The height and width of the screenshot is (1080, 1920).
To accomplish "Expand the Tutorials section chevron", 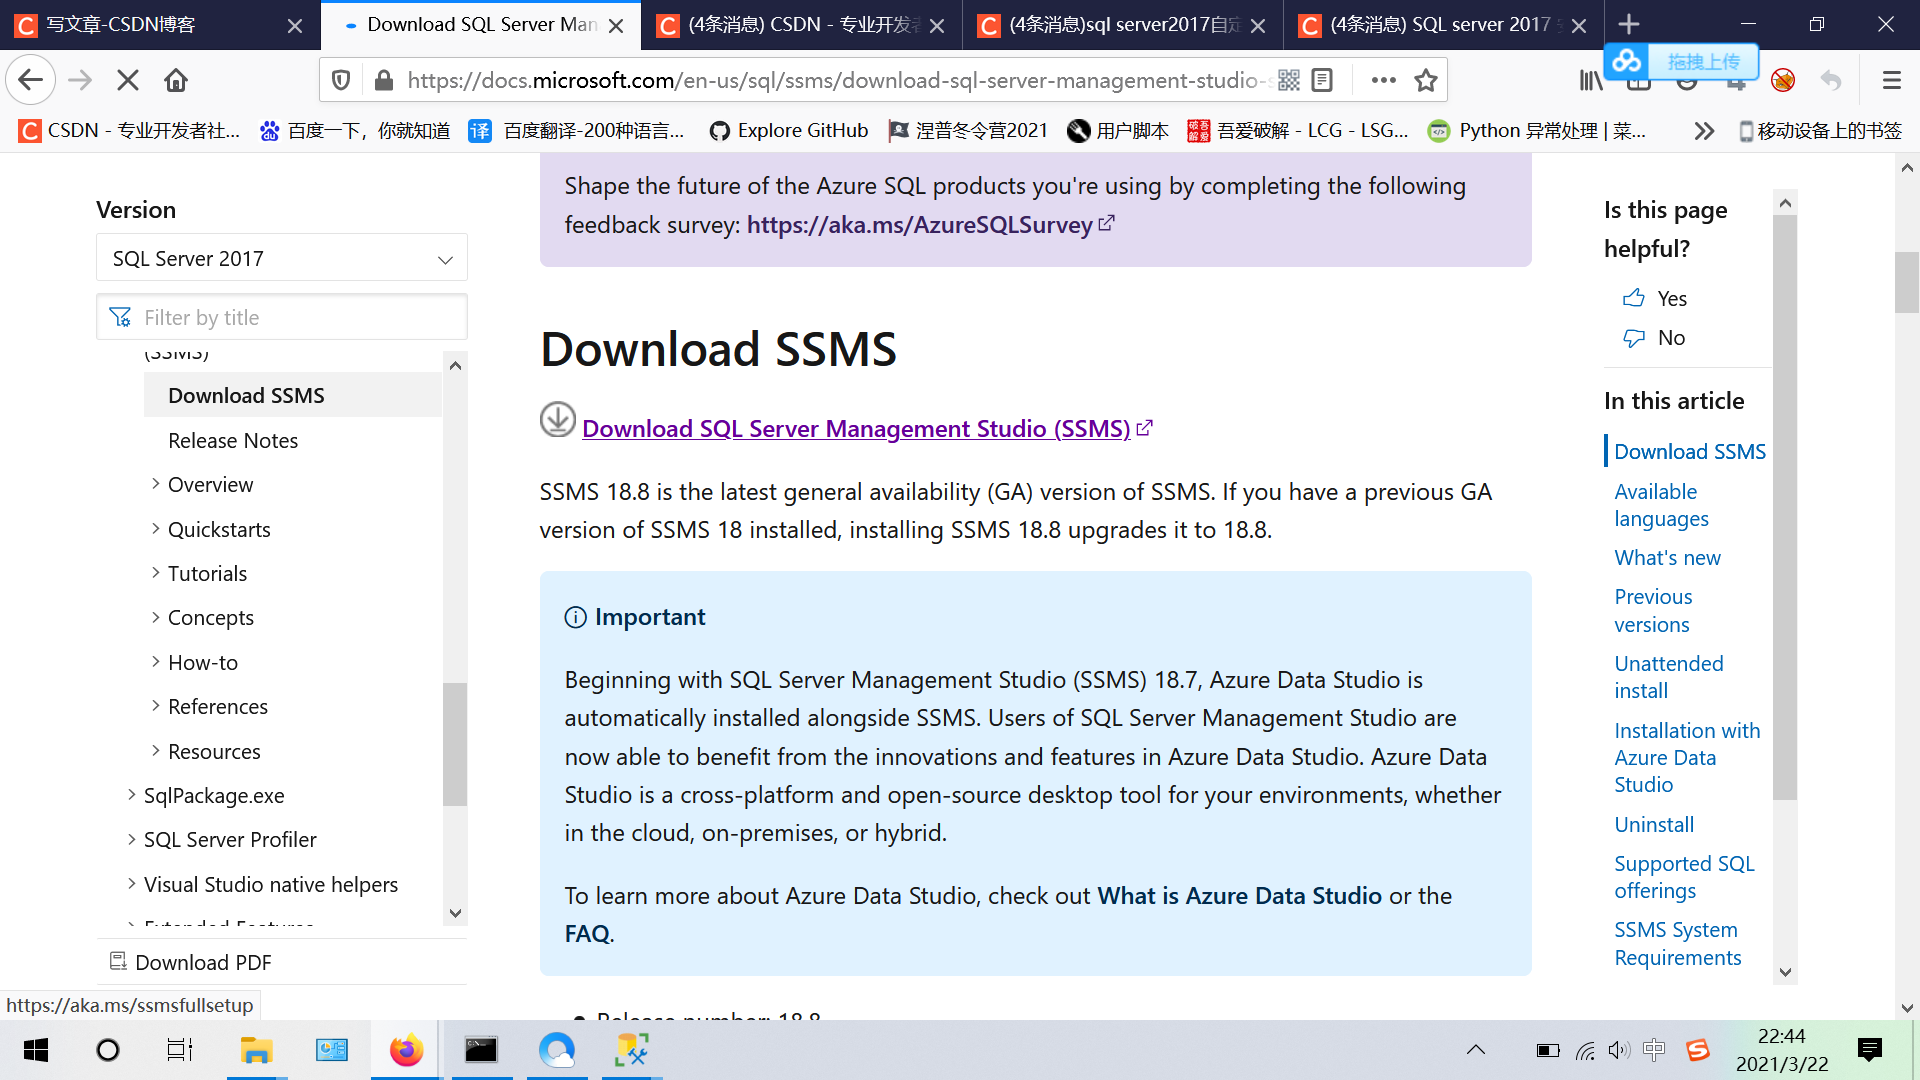I will (155, 572).
